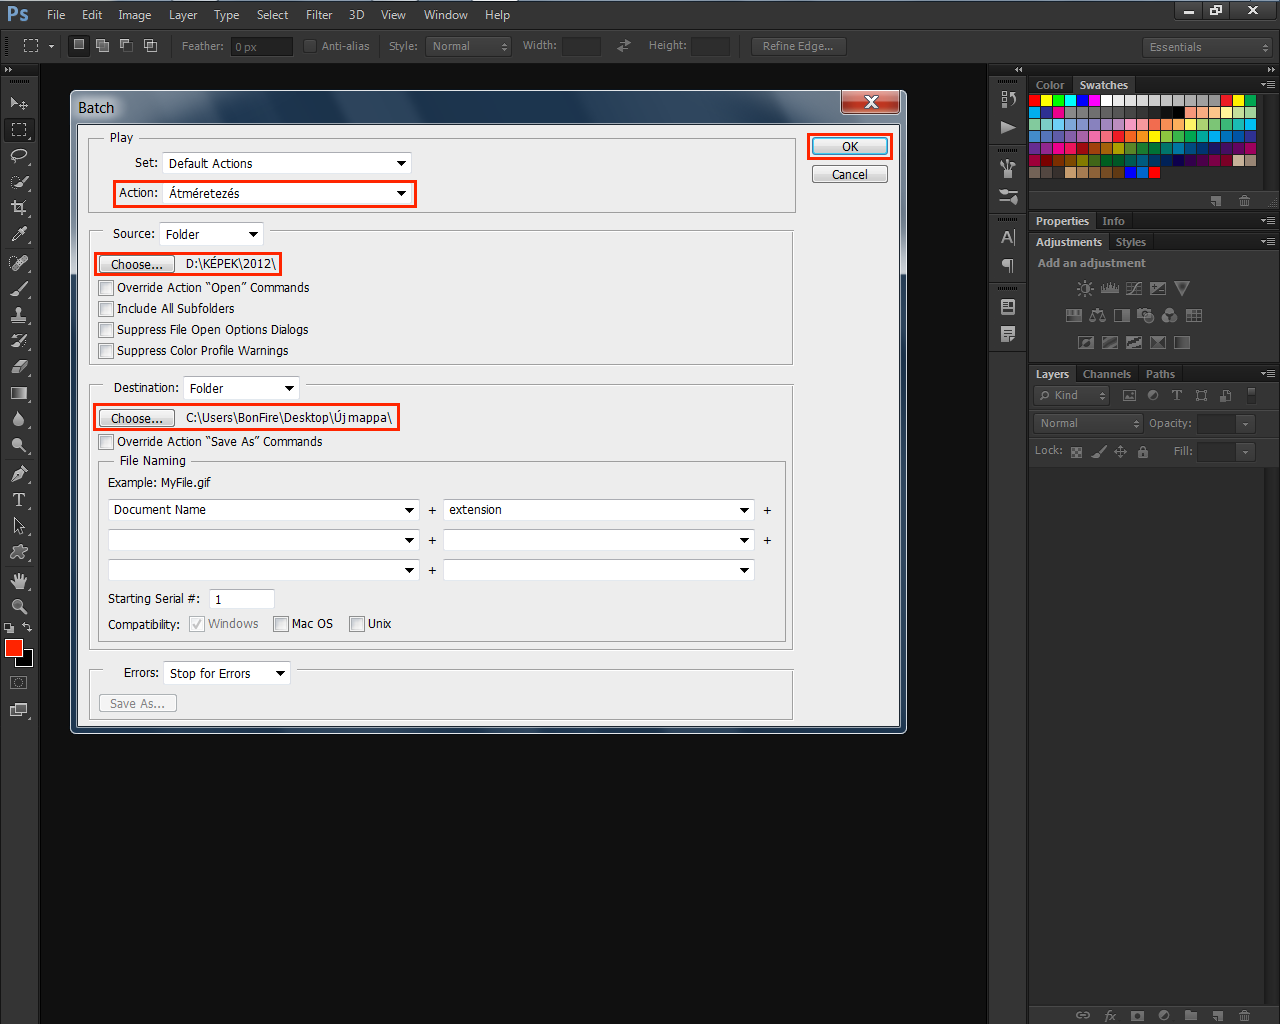Screen dimensions: 1280x1024
Task: Click the Starting Serial number field
Action: (242, 599)
